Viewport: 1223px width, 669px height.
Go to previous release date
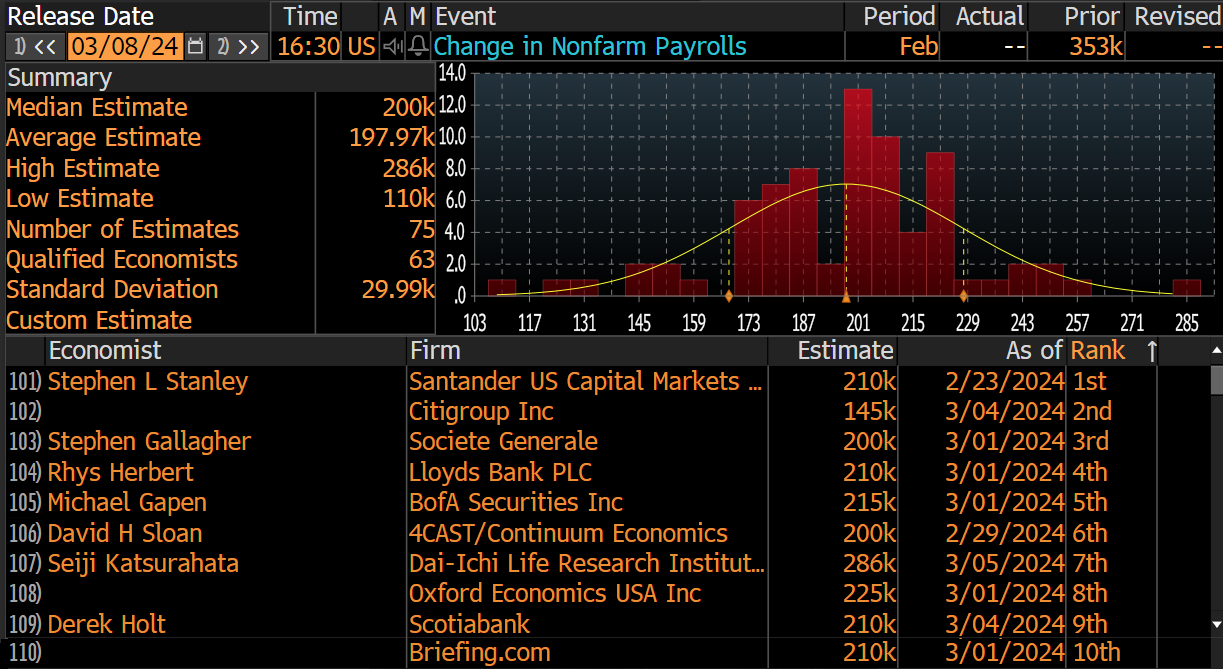tap(34, 47)
